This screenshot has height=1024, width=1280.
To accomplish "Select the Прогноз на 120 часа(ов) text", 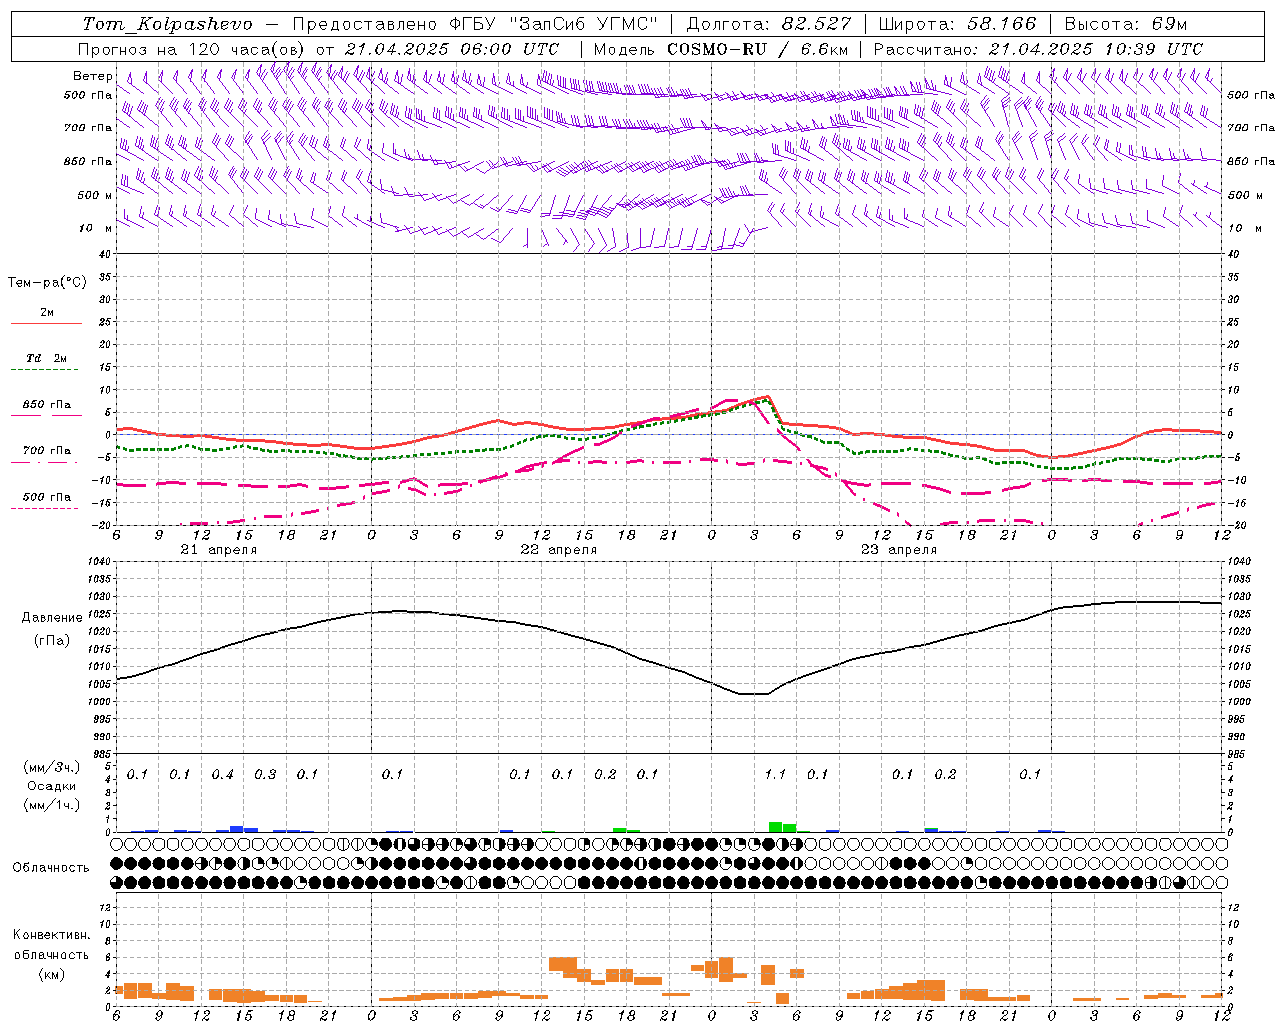I will point(193,49).
